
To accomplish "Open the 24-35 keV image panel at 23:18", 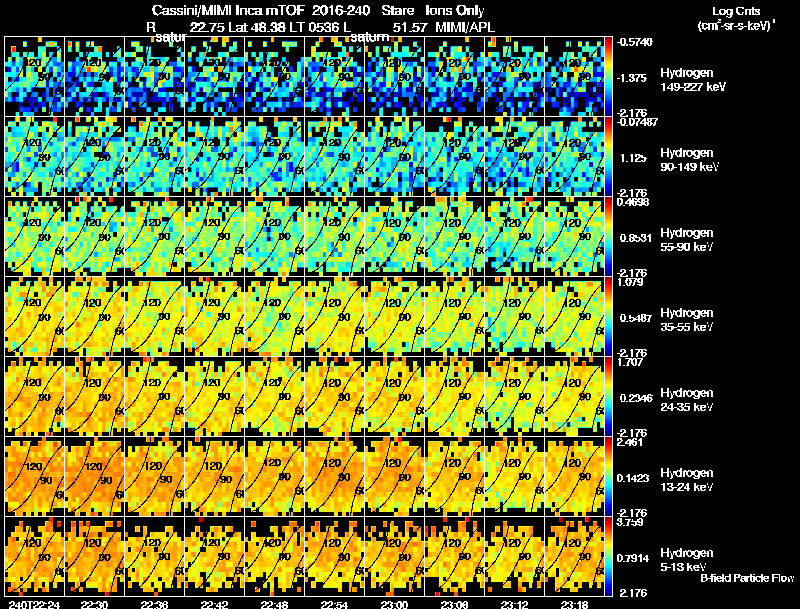I will coord(574,397).
